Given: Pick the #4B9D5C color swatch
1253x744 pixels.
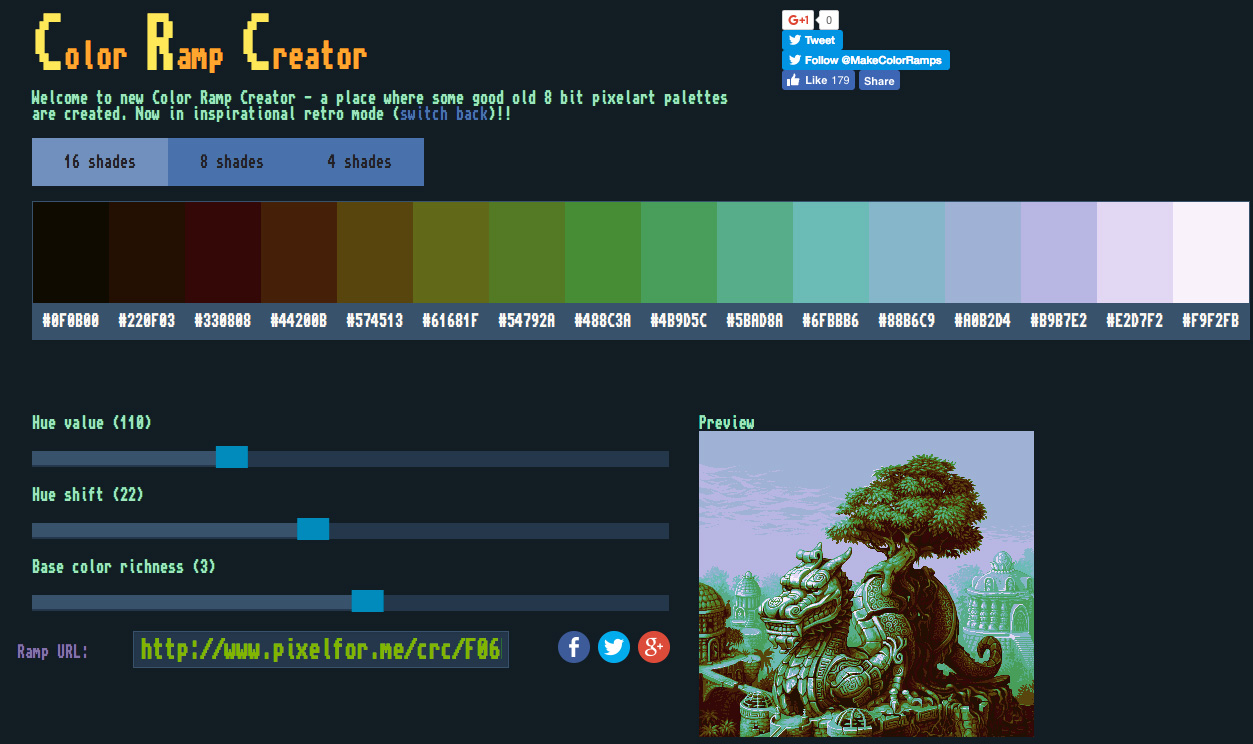Looking at the screenshot, I should pos(679,252).
